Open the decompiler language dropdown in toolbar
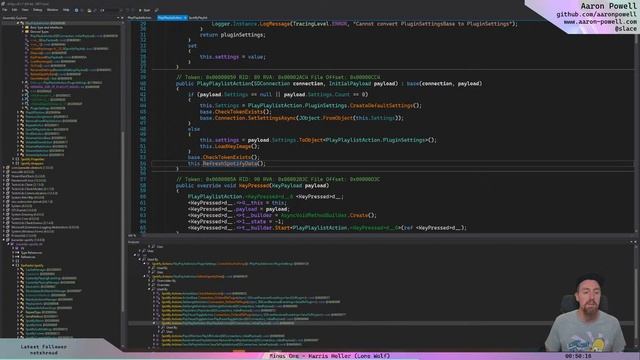The height and width of the screenshot is (360, 640). [x=112, y=10]
